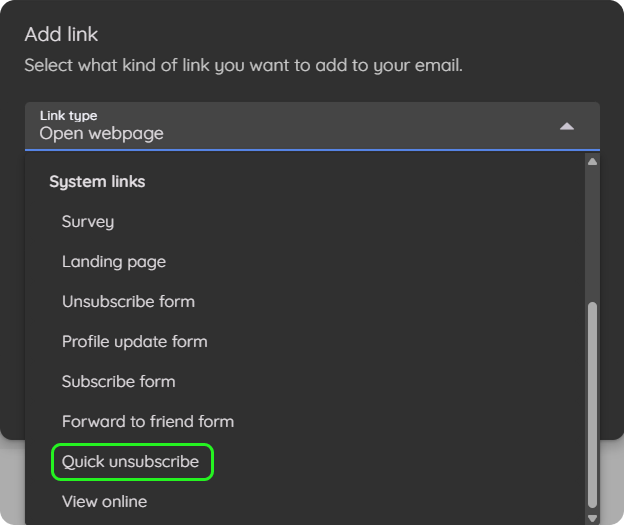The image size is (624, 525).
Task: Select Landing page option
Action: point(305,262)
